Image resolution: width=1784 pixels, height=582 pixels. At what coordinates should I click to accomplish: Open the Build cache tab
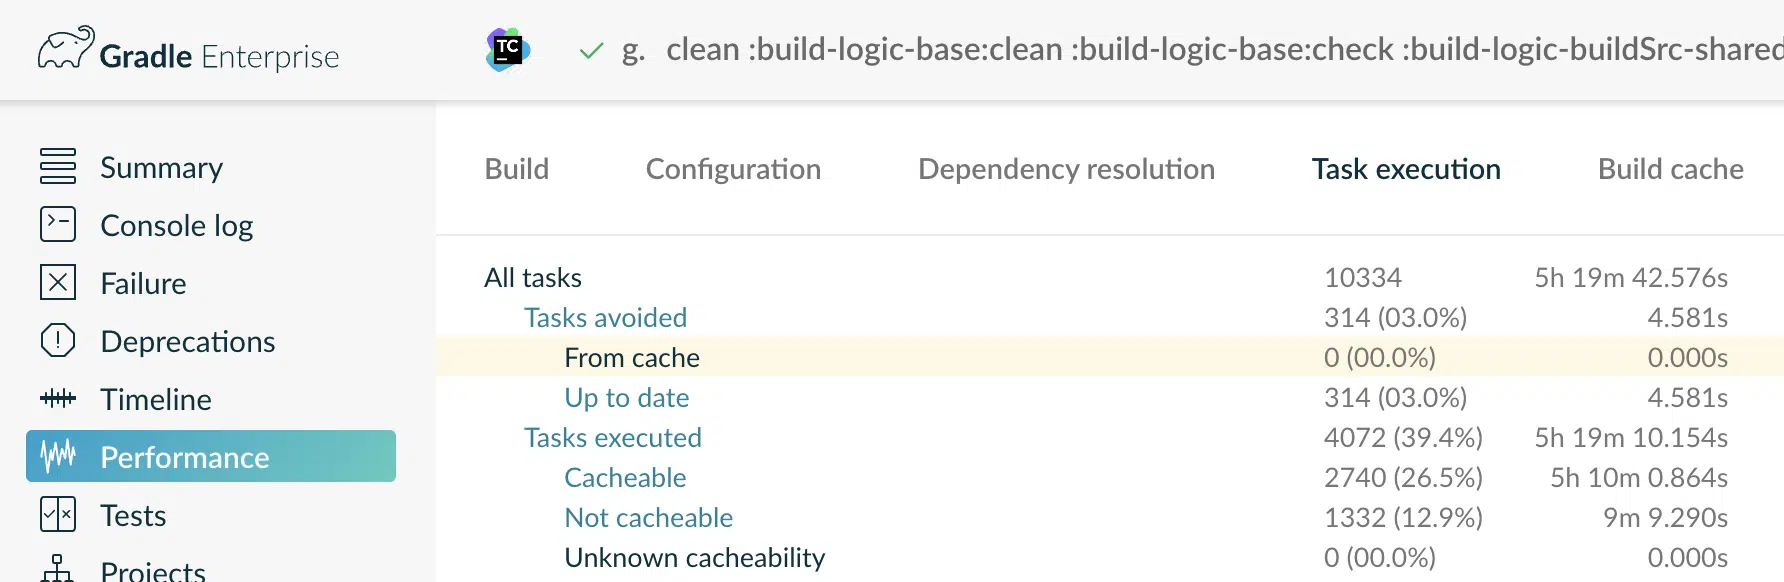[1670, 169]
